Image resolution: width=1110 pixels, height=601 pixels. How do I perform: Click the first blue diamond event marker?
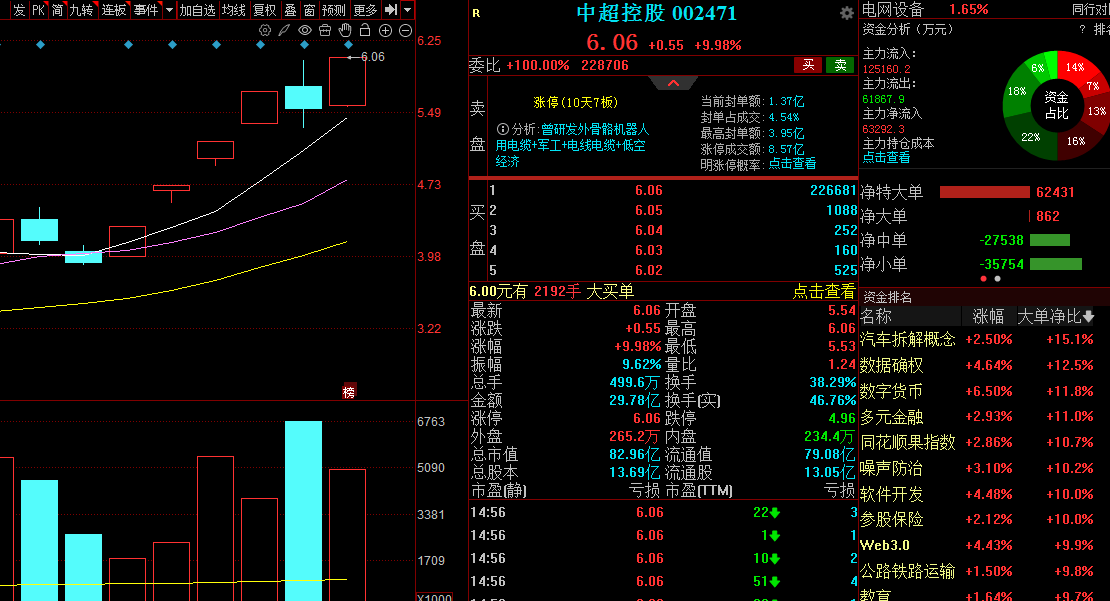(40, 45)
